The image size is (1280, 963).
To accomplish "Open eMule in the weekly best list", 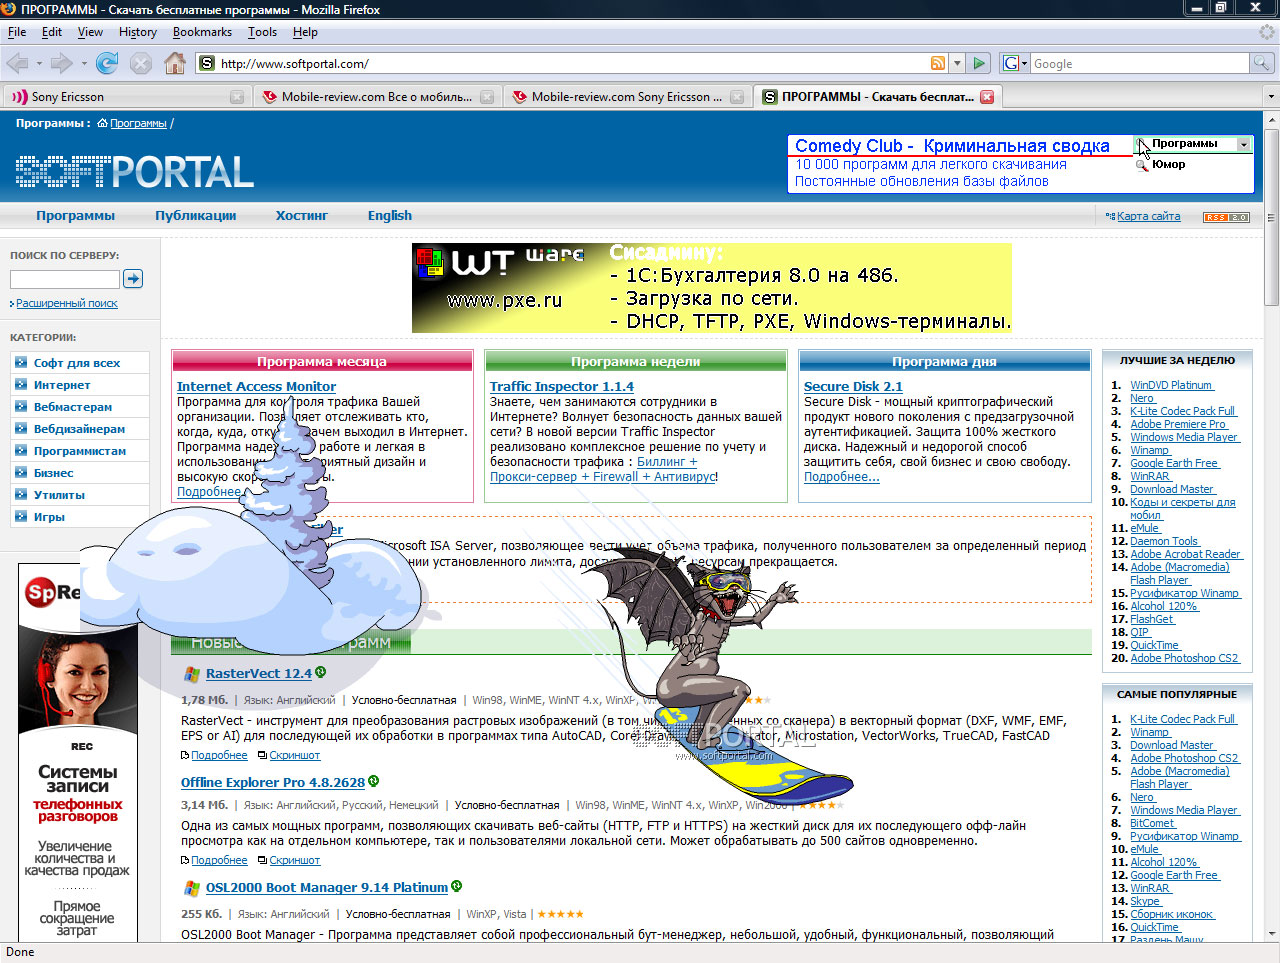I will [1145, 528].
